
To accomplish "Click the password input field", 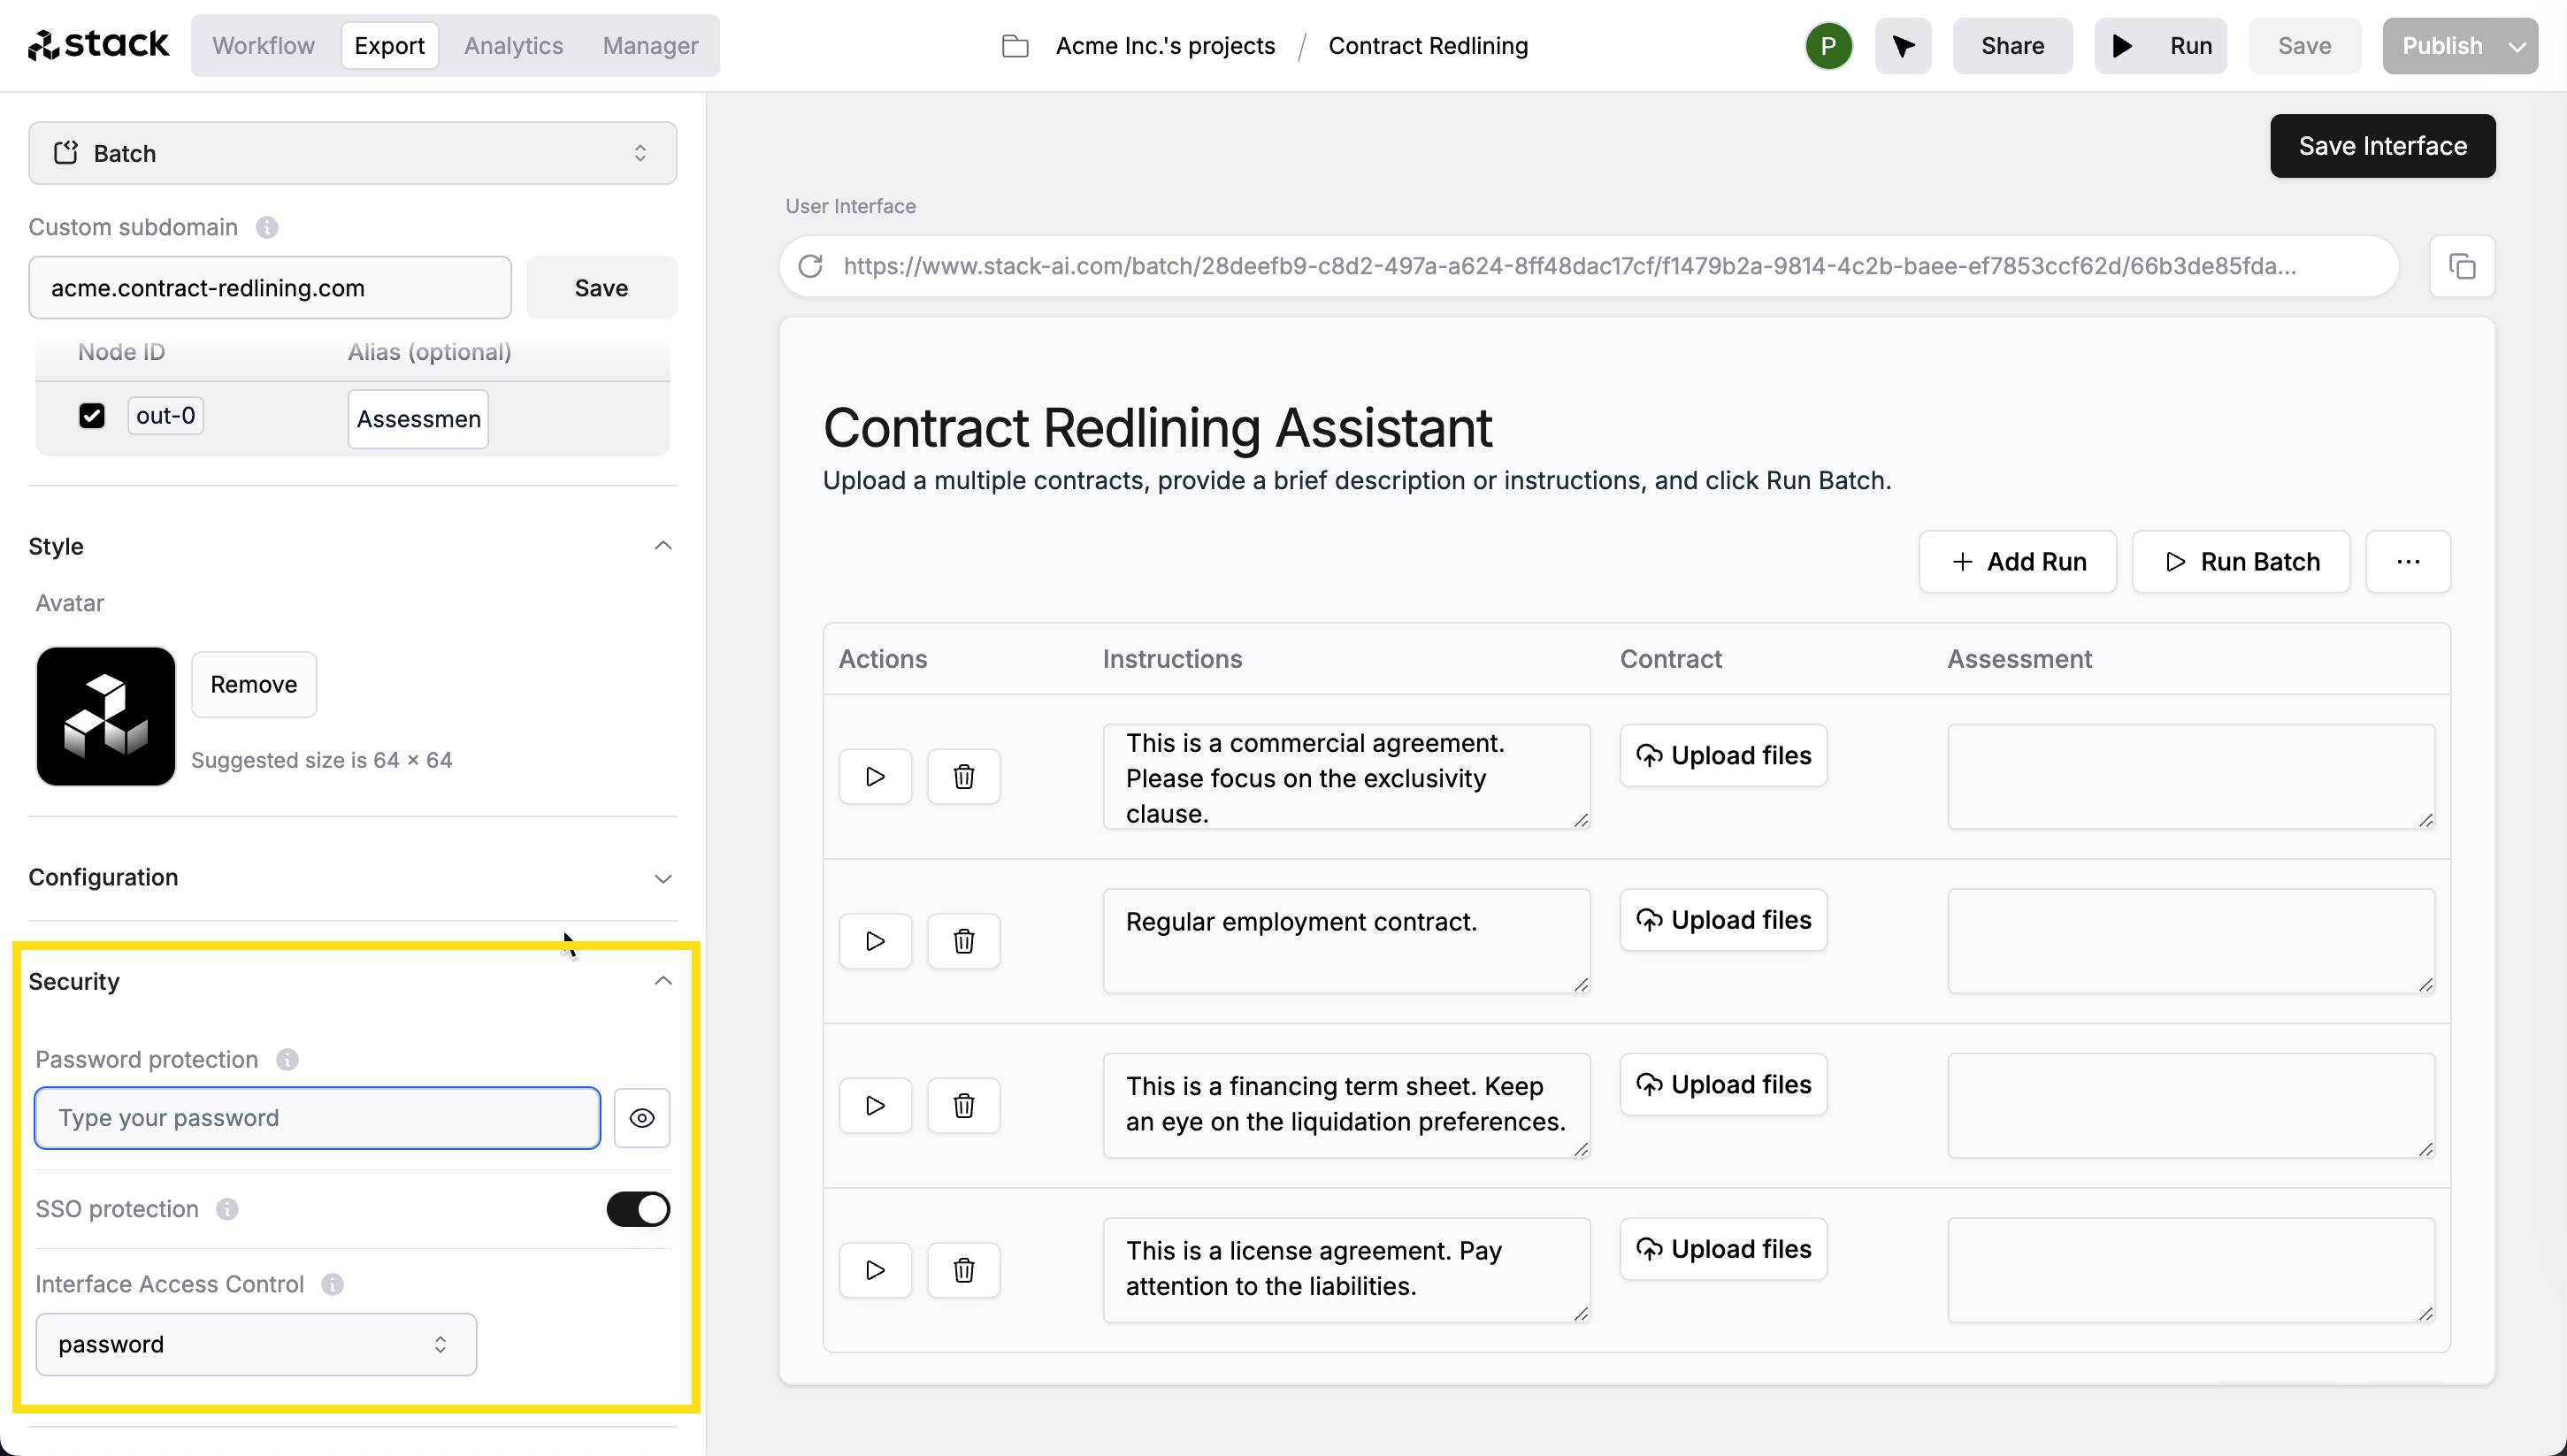I will coord(318,1117).
